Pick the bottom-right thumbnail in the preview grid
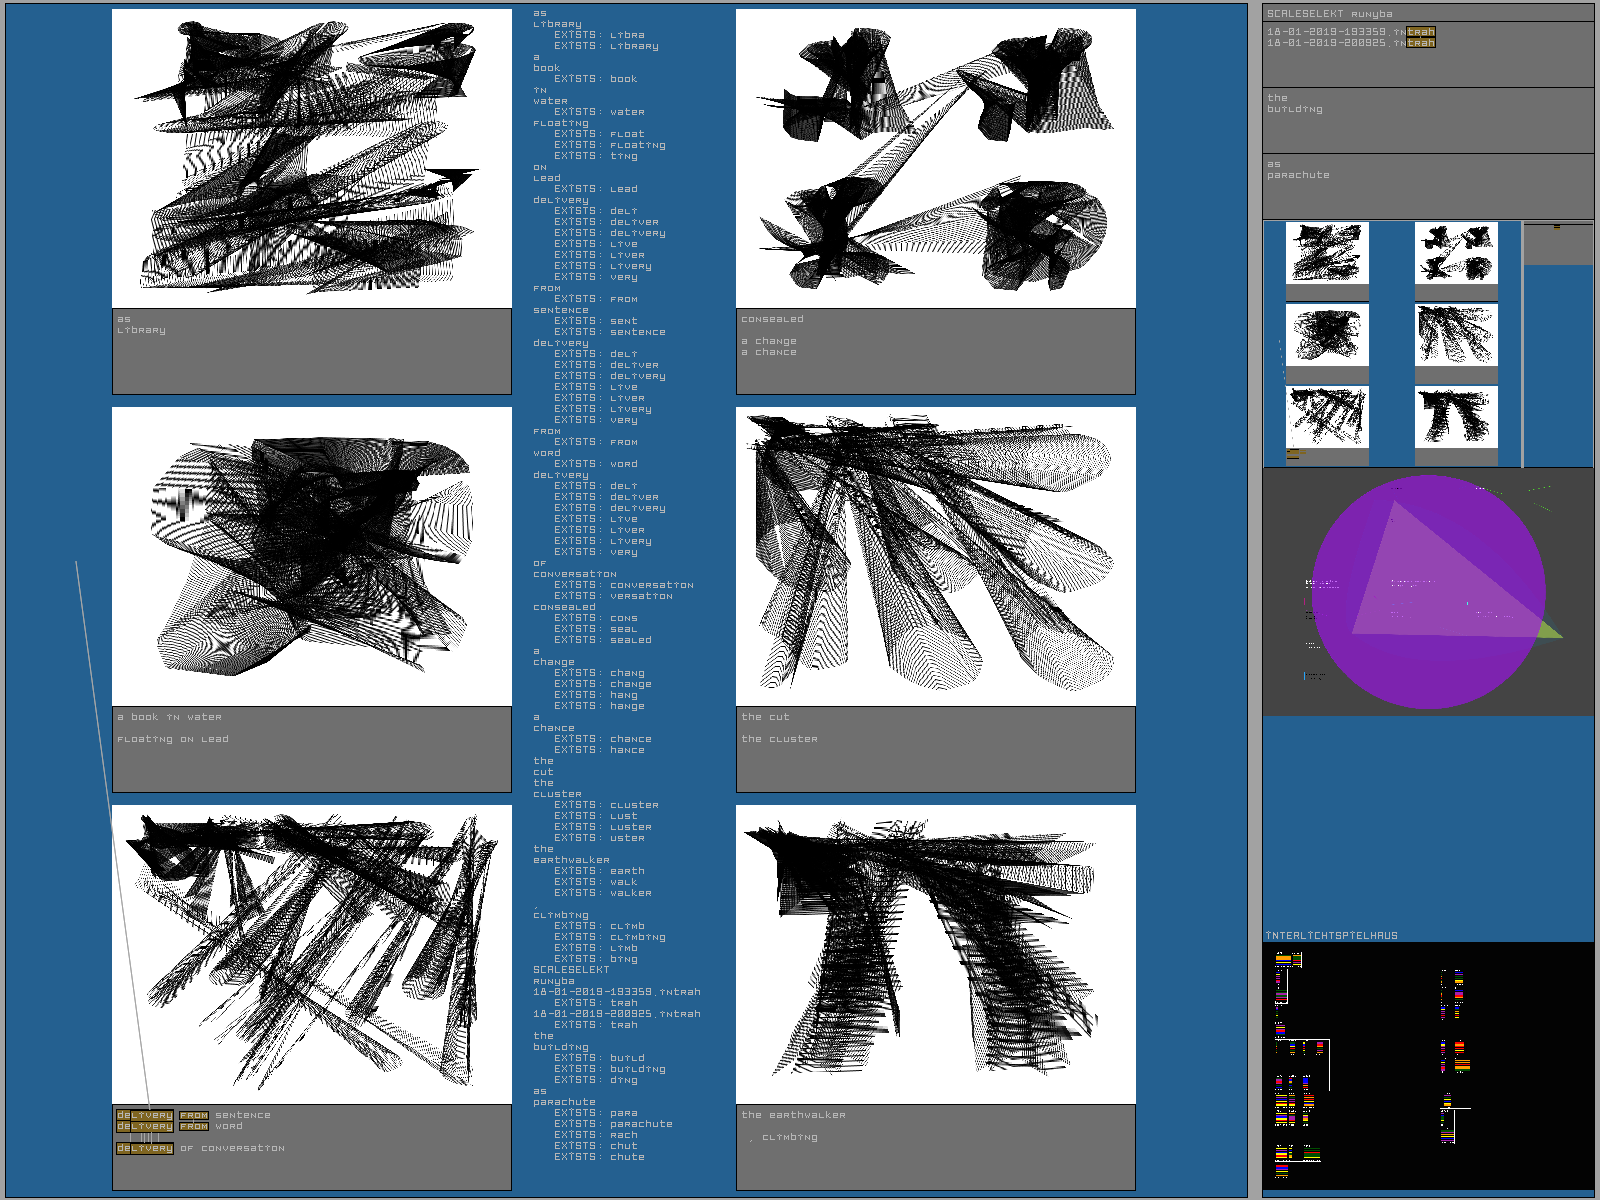 coord(1456,416)
